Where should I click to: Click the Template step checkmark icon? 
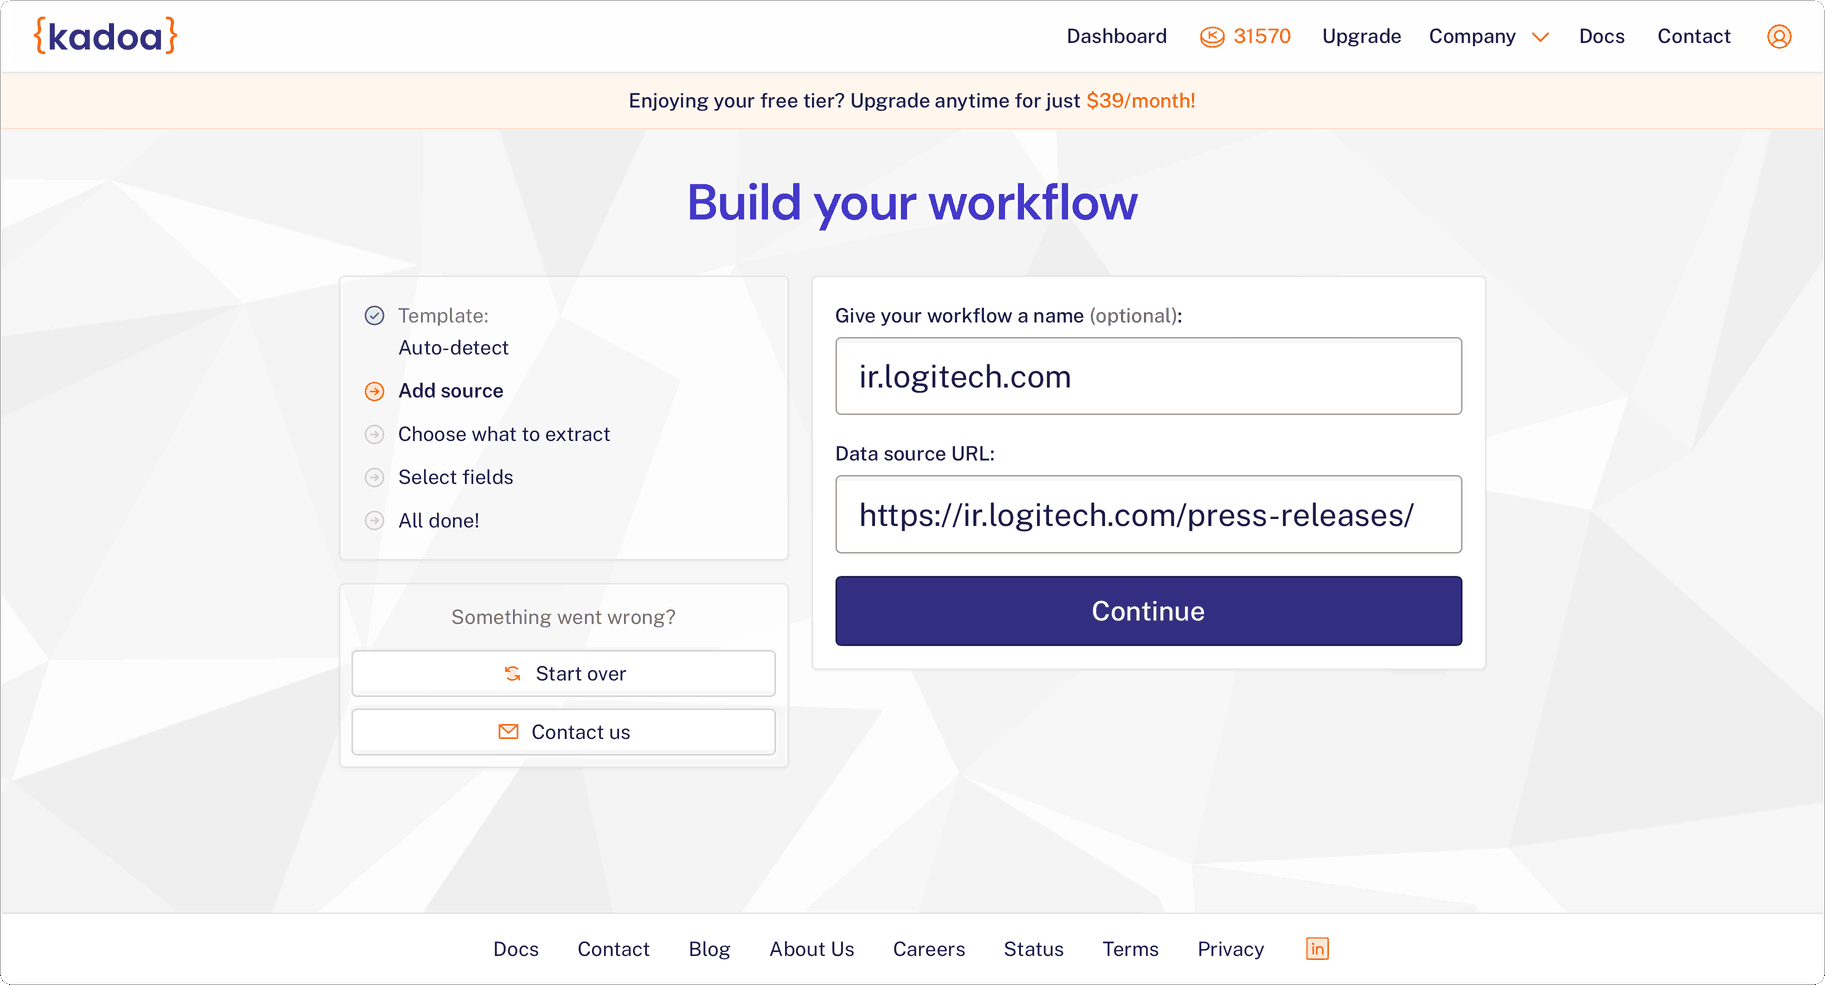(374, 316)
